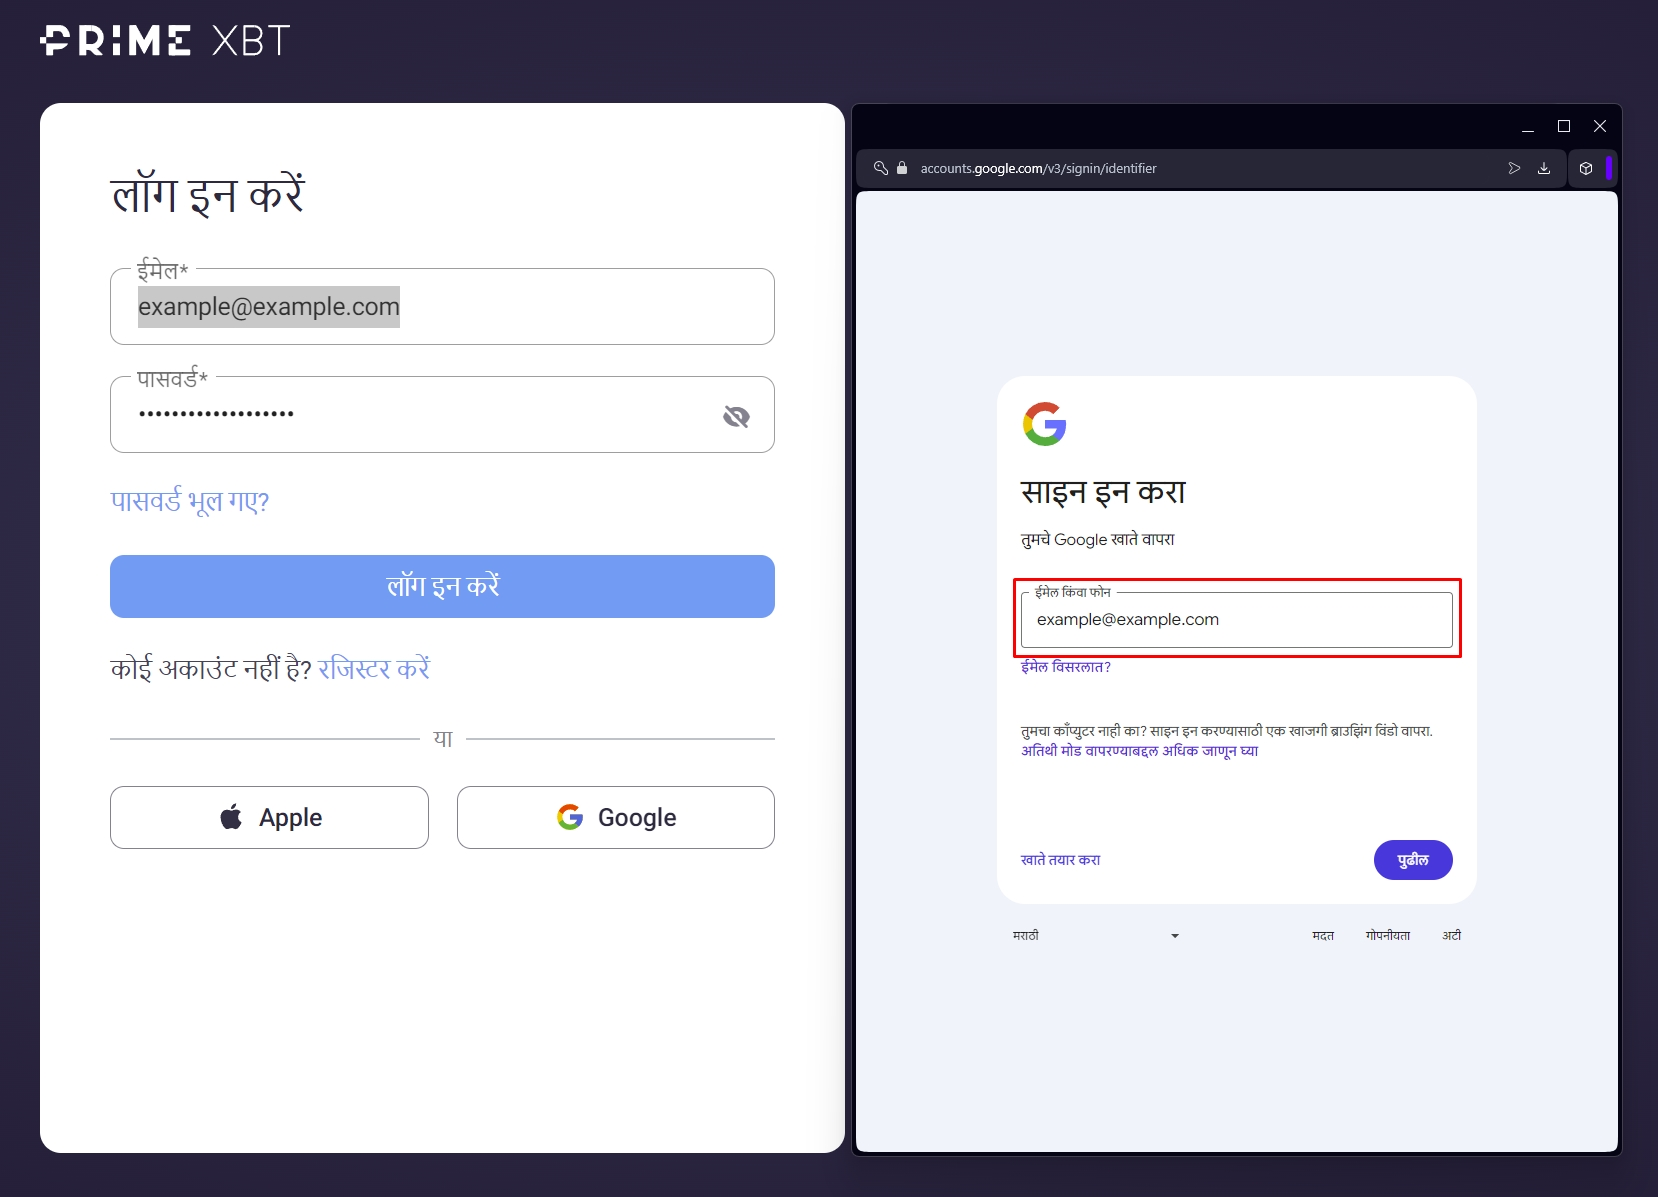Image resolution: width=1658 pixels, height=1197 pixels.
Task: Click the 'पुढील' next button
Action: click(x=1413, y=860)
